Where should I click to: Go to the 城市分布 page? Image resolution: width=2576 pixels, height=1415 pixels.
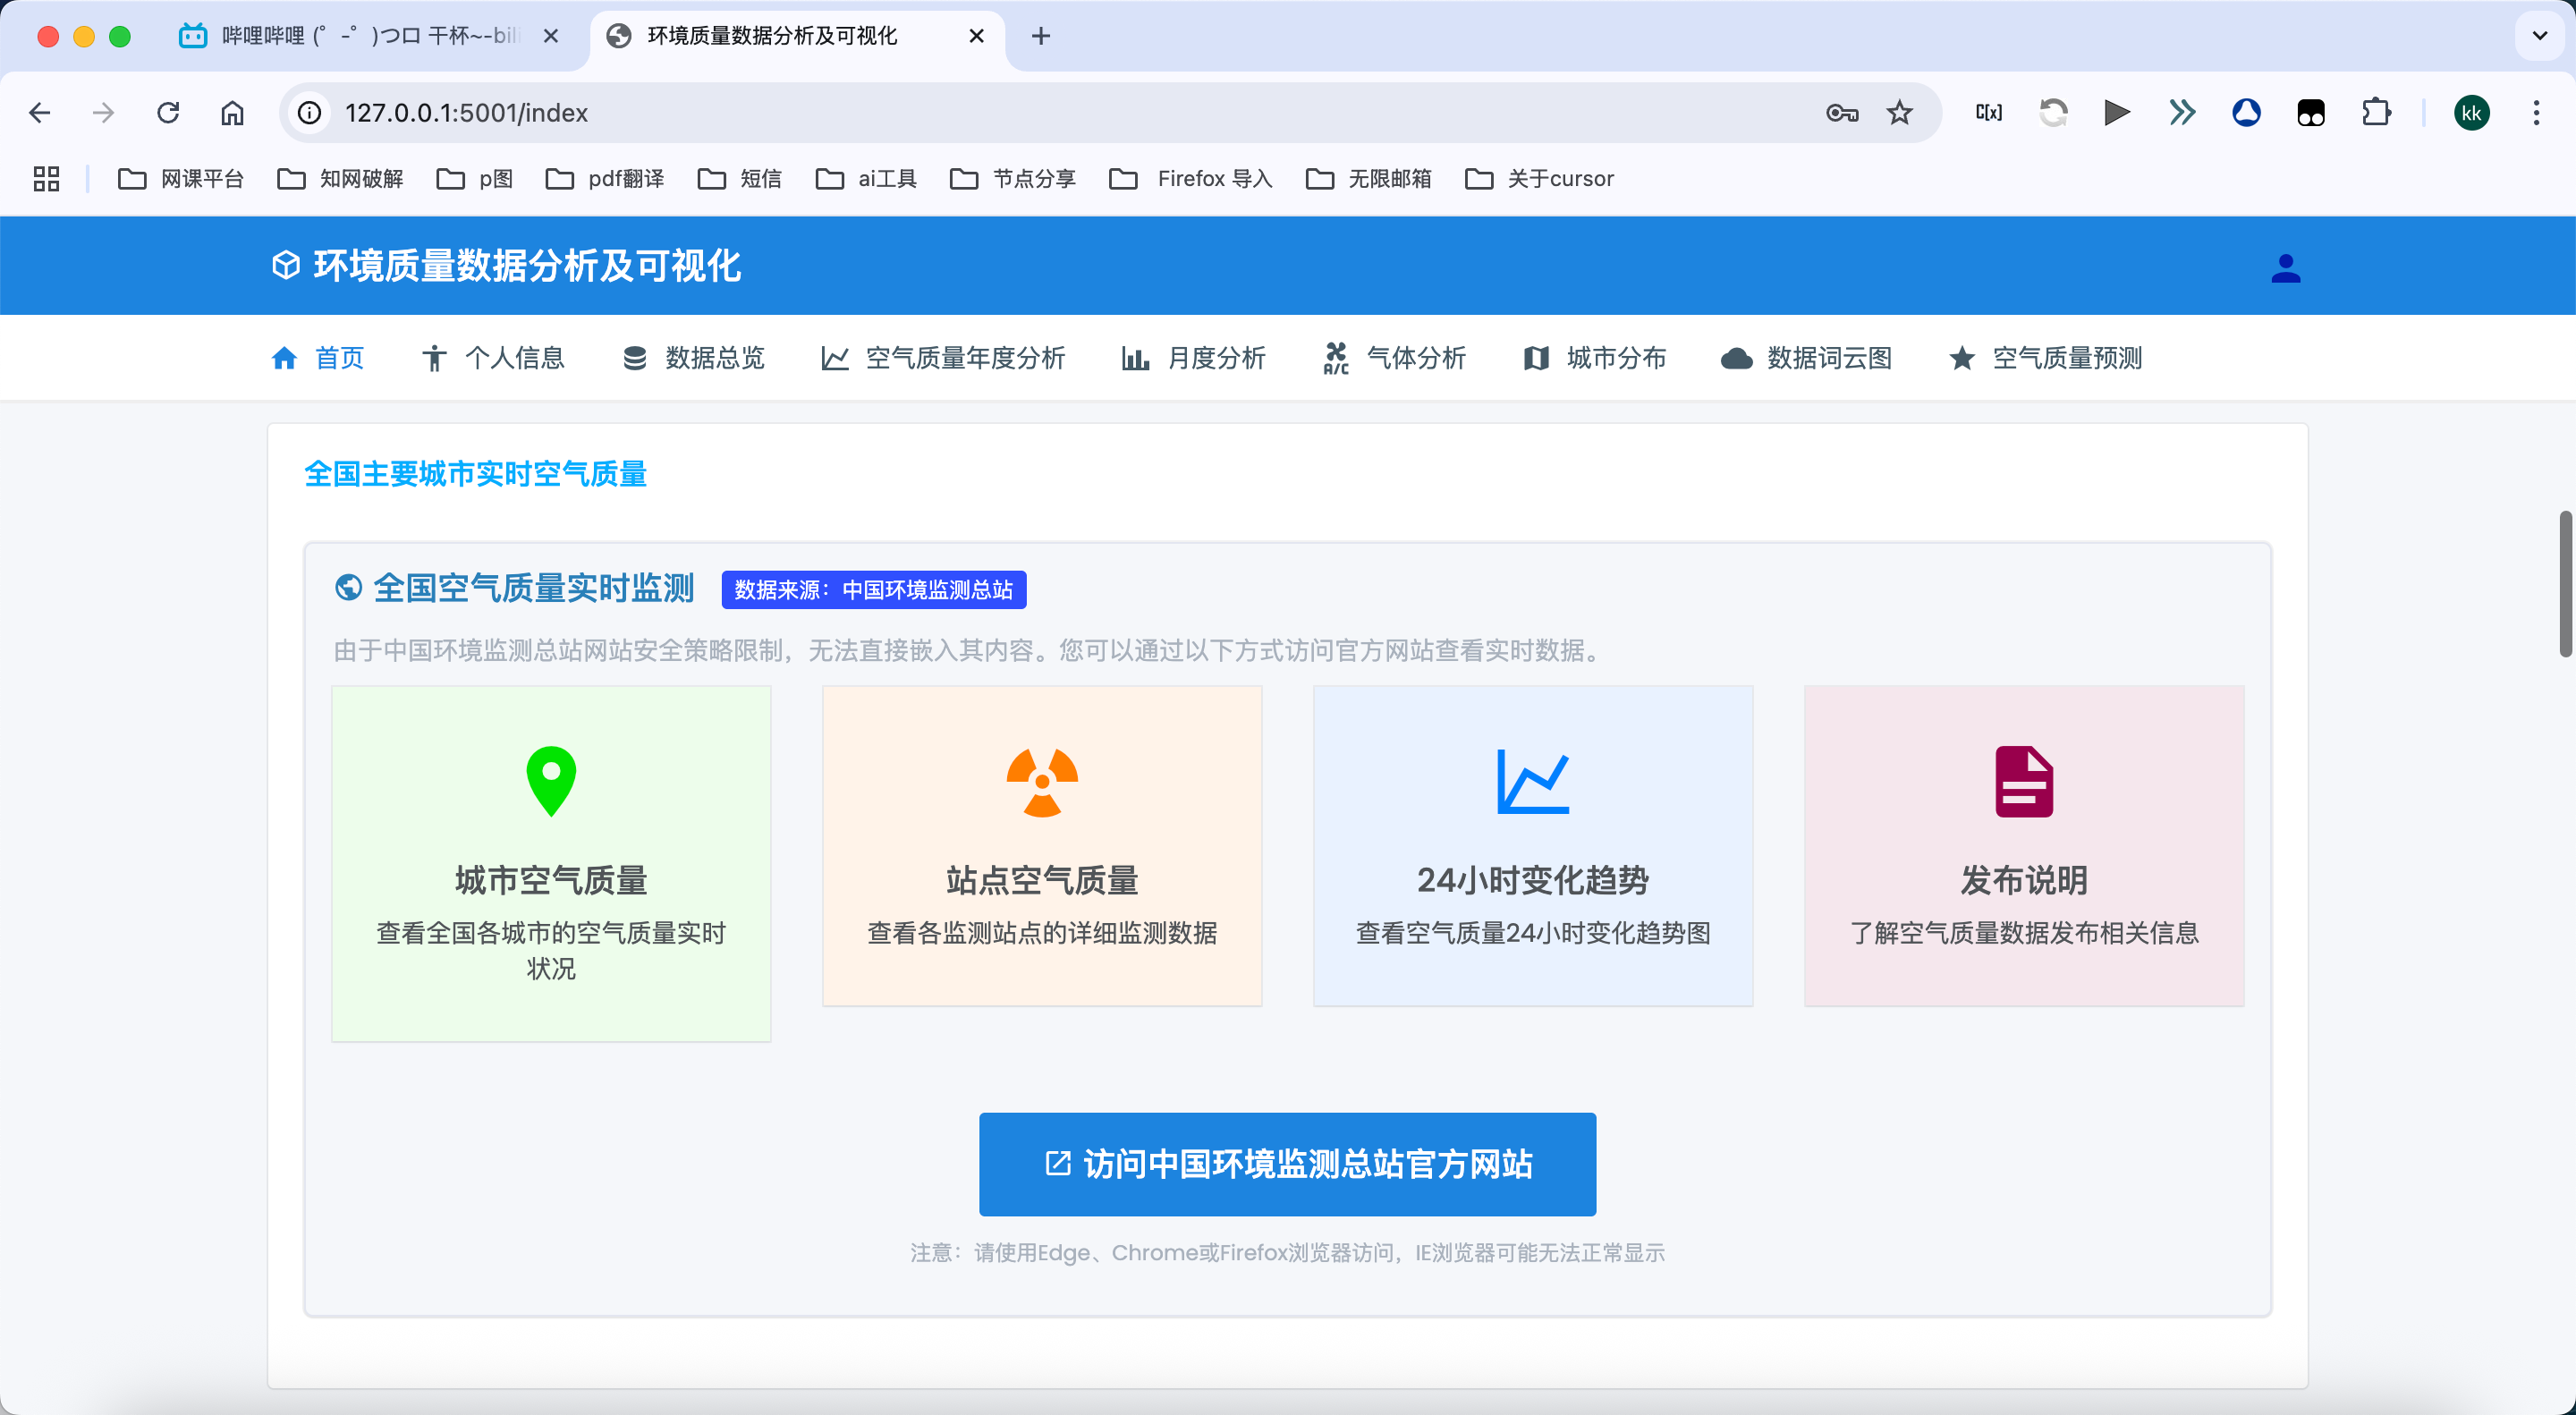point(1595,358)
